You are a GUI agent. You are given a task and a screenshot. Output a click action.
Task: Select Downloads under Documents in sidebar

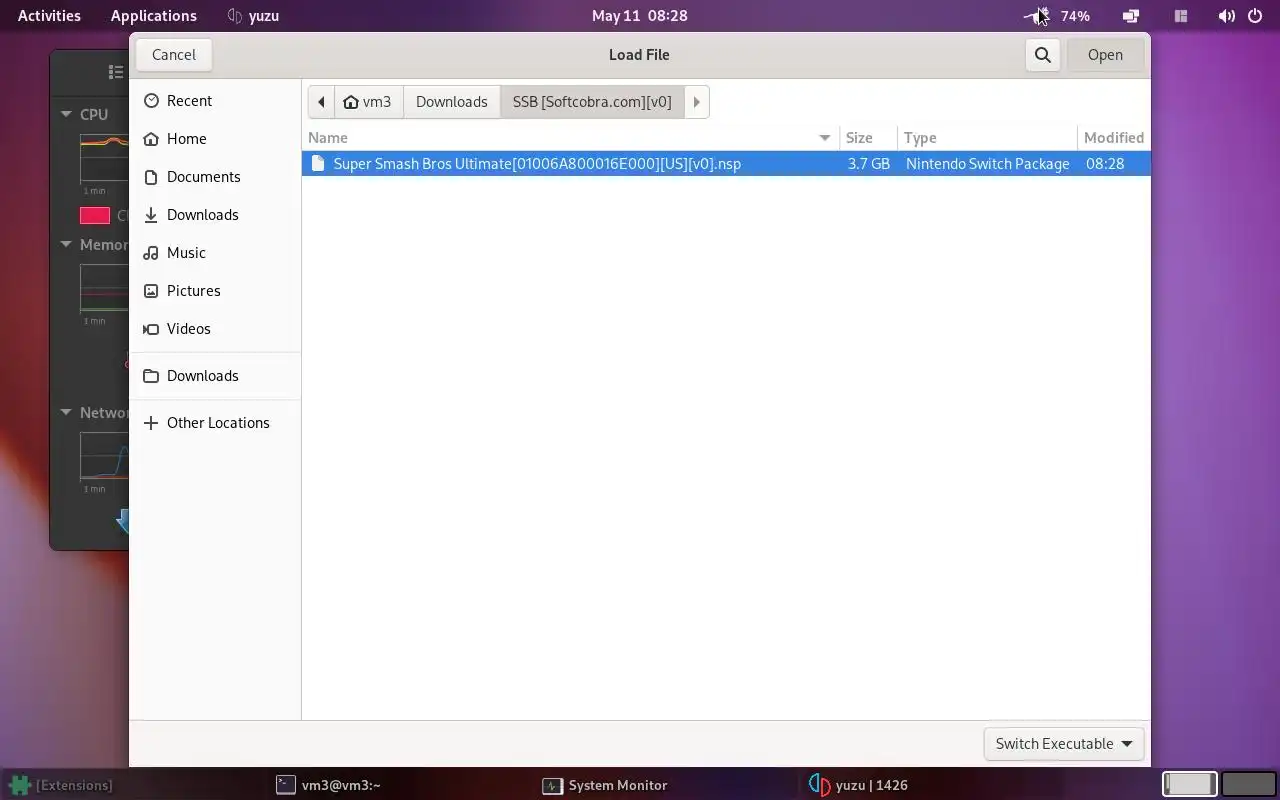pyautogui.click(x=215, y=215)
